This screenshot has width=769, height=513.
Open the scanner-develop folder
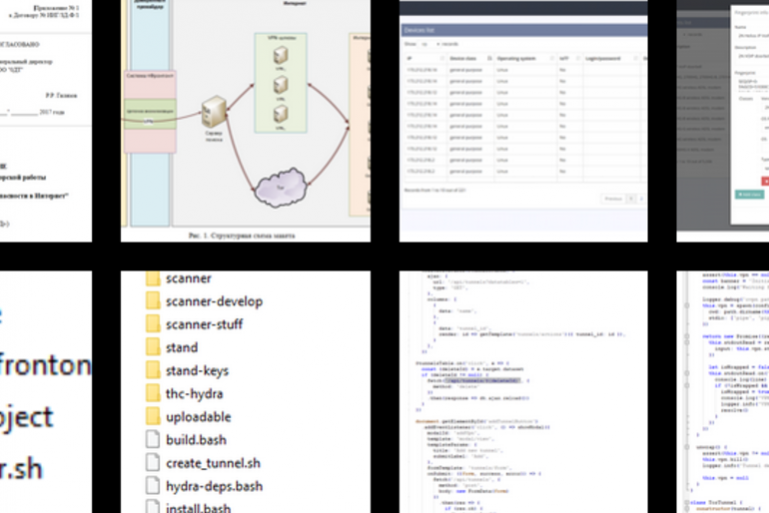pyautogui.click(x=214, y=301)
